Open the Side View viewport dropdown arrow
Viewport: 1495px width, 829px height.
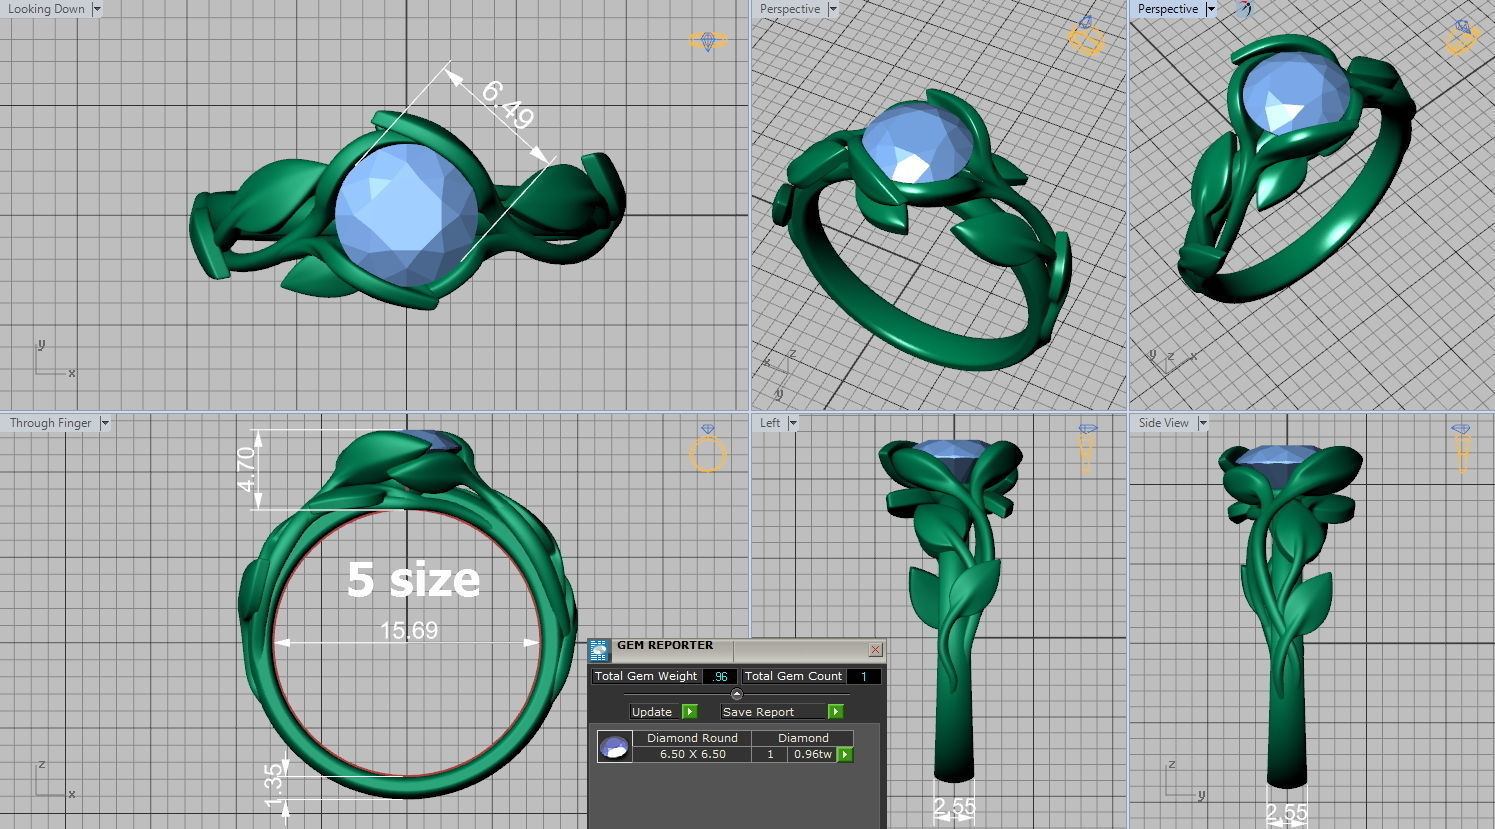1203,423
